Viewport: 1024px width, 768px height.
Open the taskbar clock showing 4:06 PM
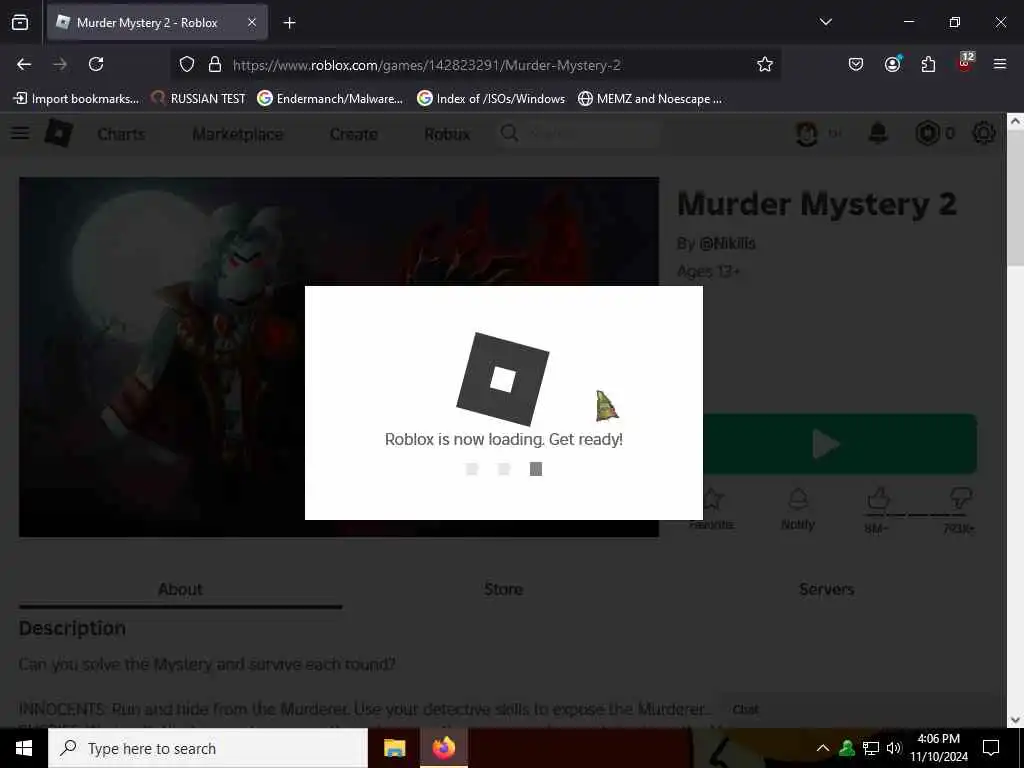pyautogui.click(x=939, y=748)
